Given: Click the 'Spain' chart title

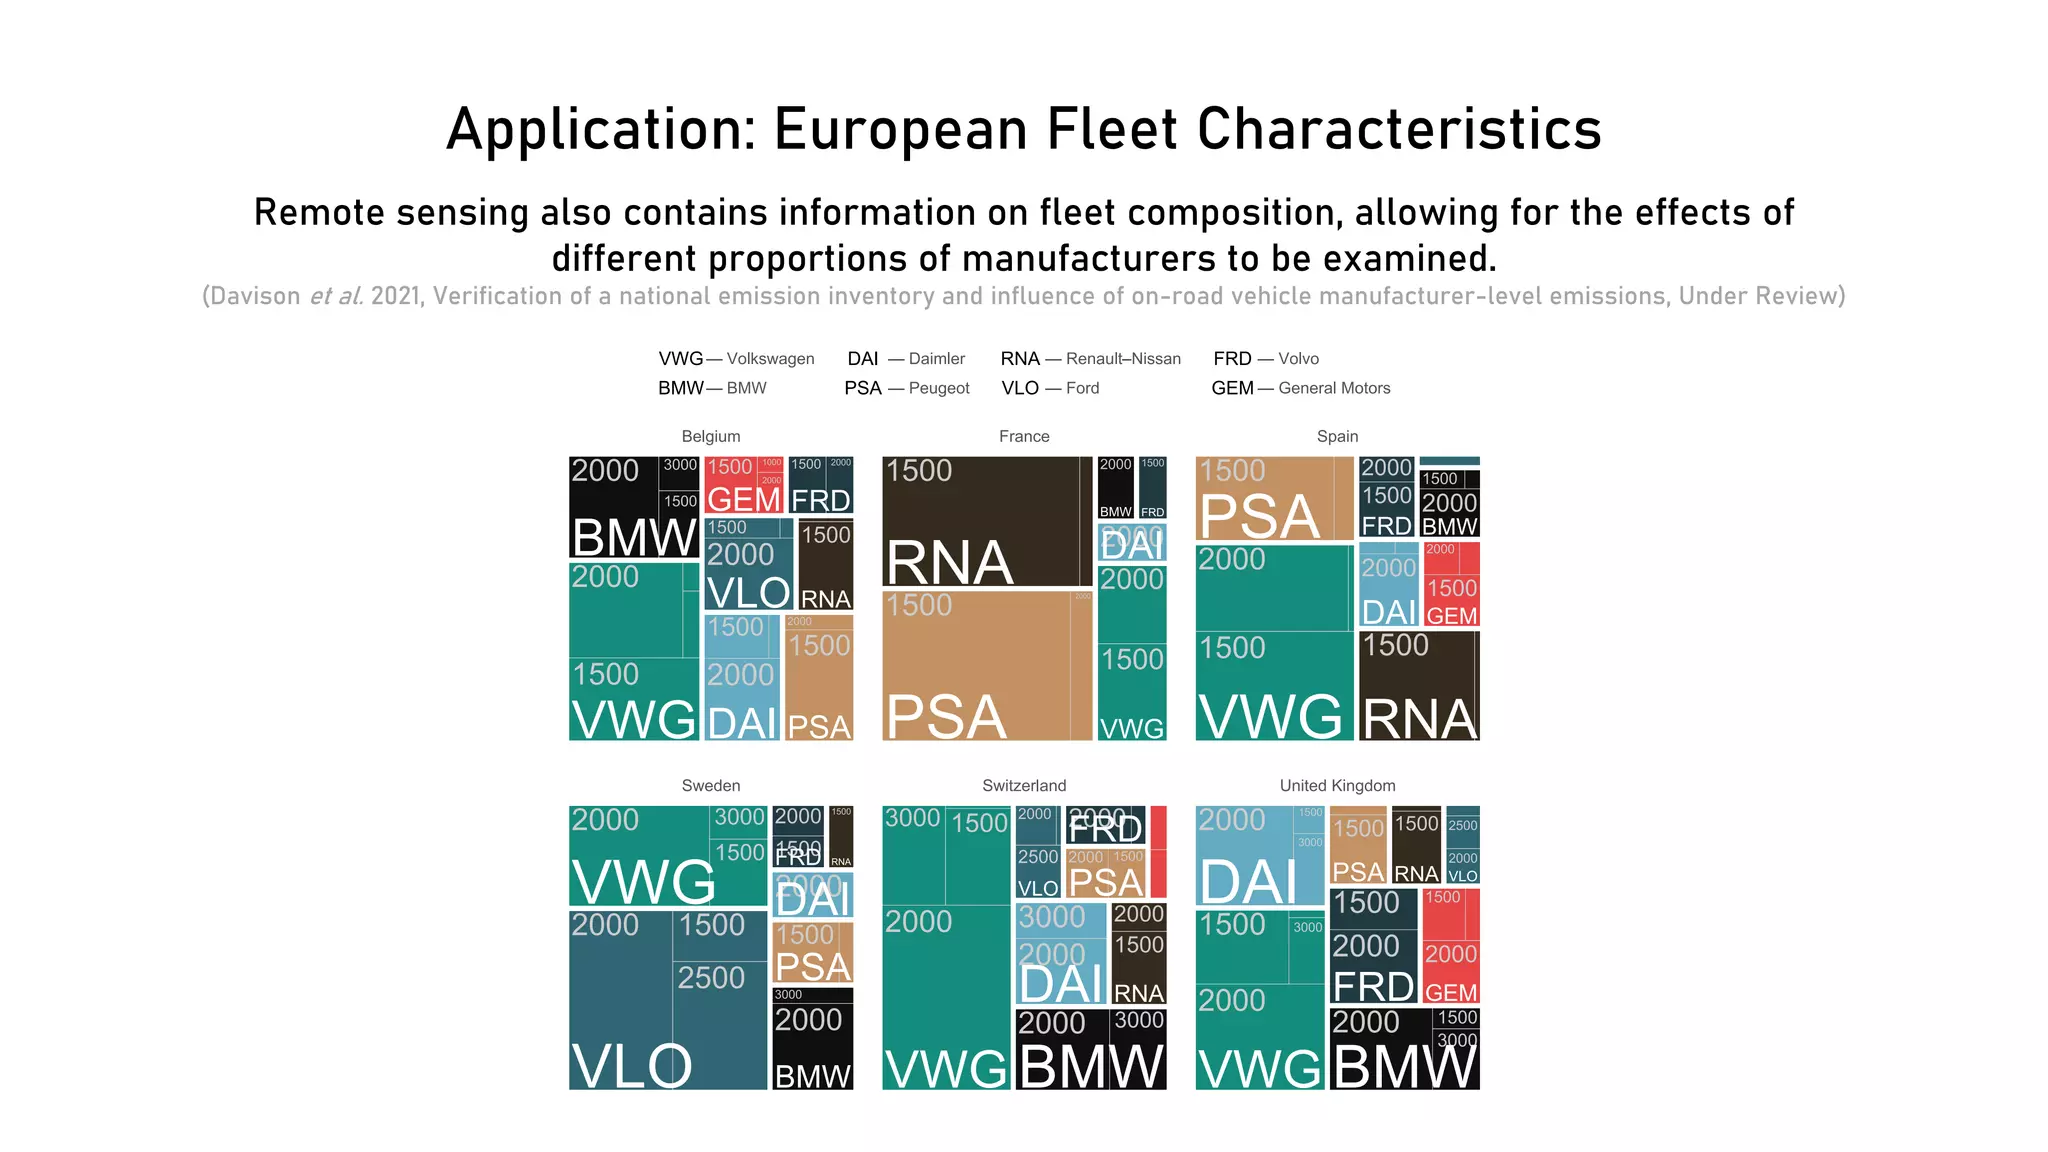Looking at the screenshot, I should [x=1337, y=437].
